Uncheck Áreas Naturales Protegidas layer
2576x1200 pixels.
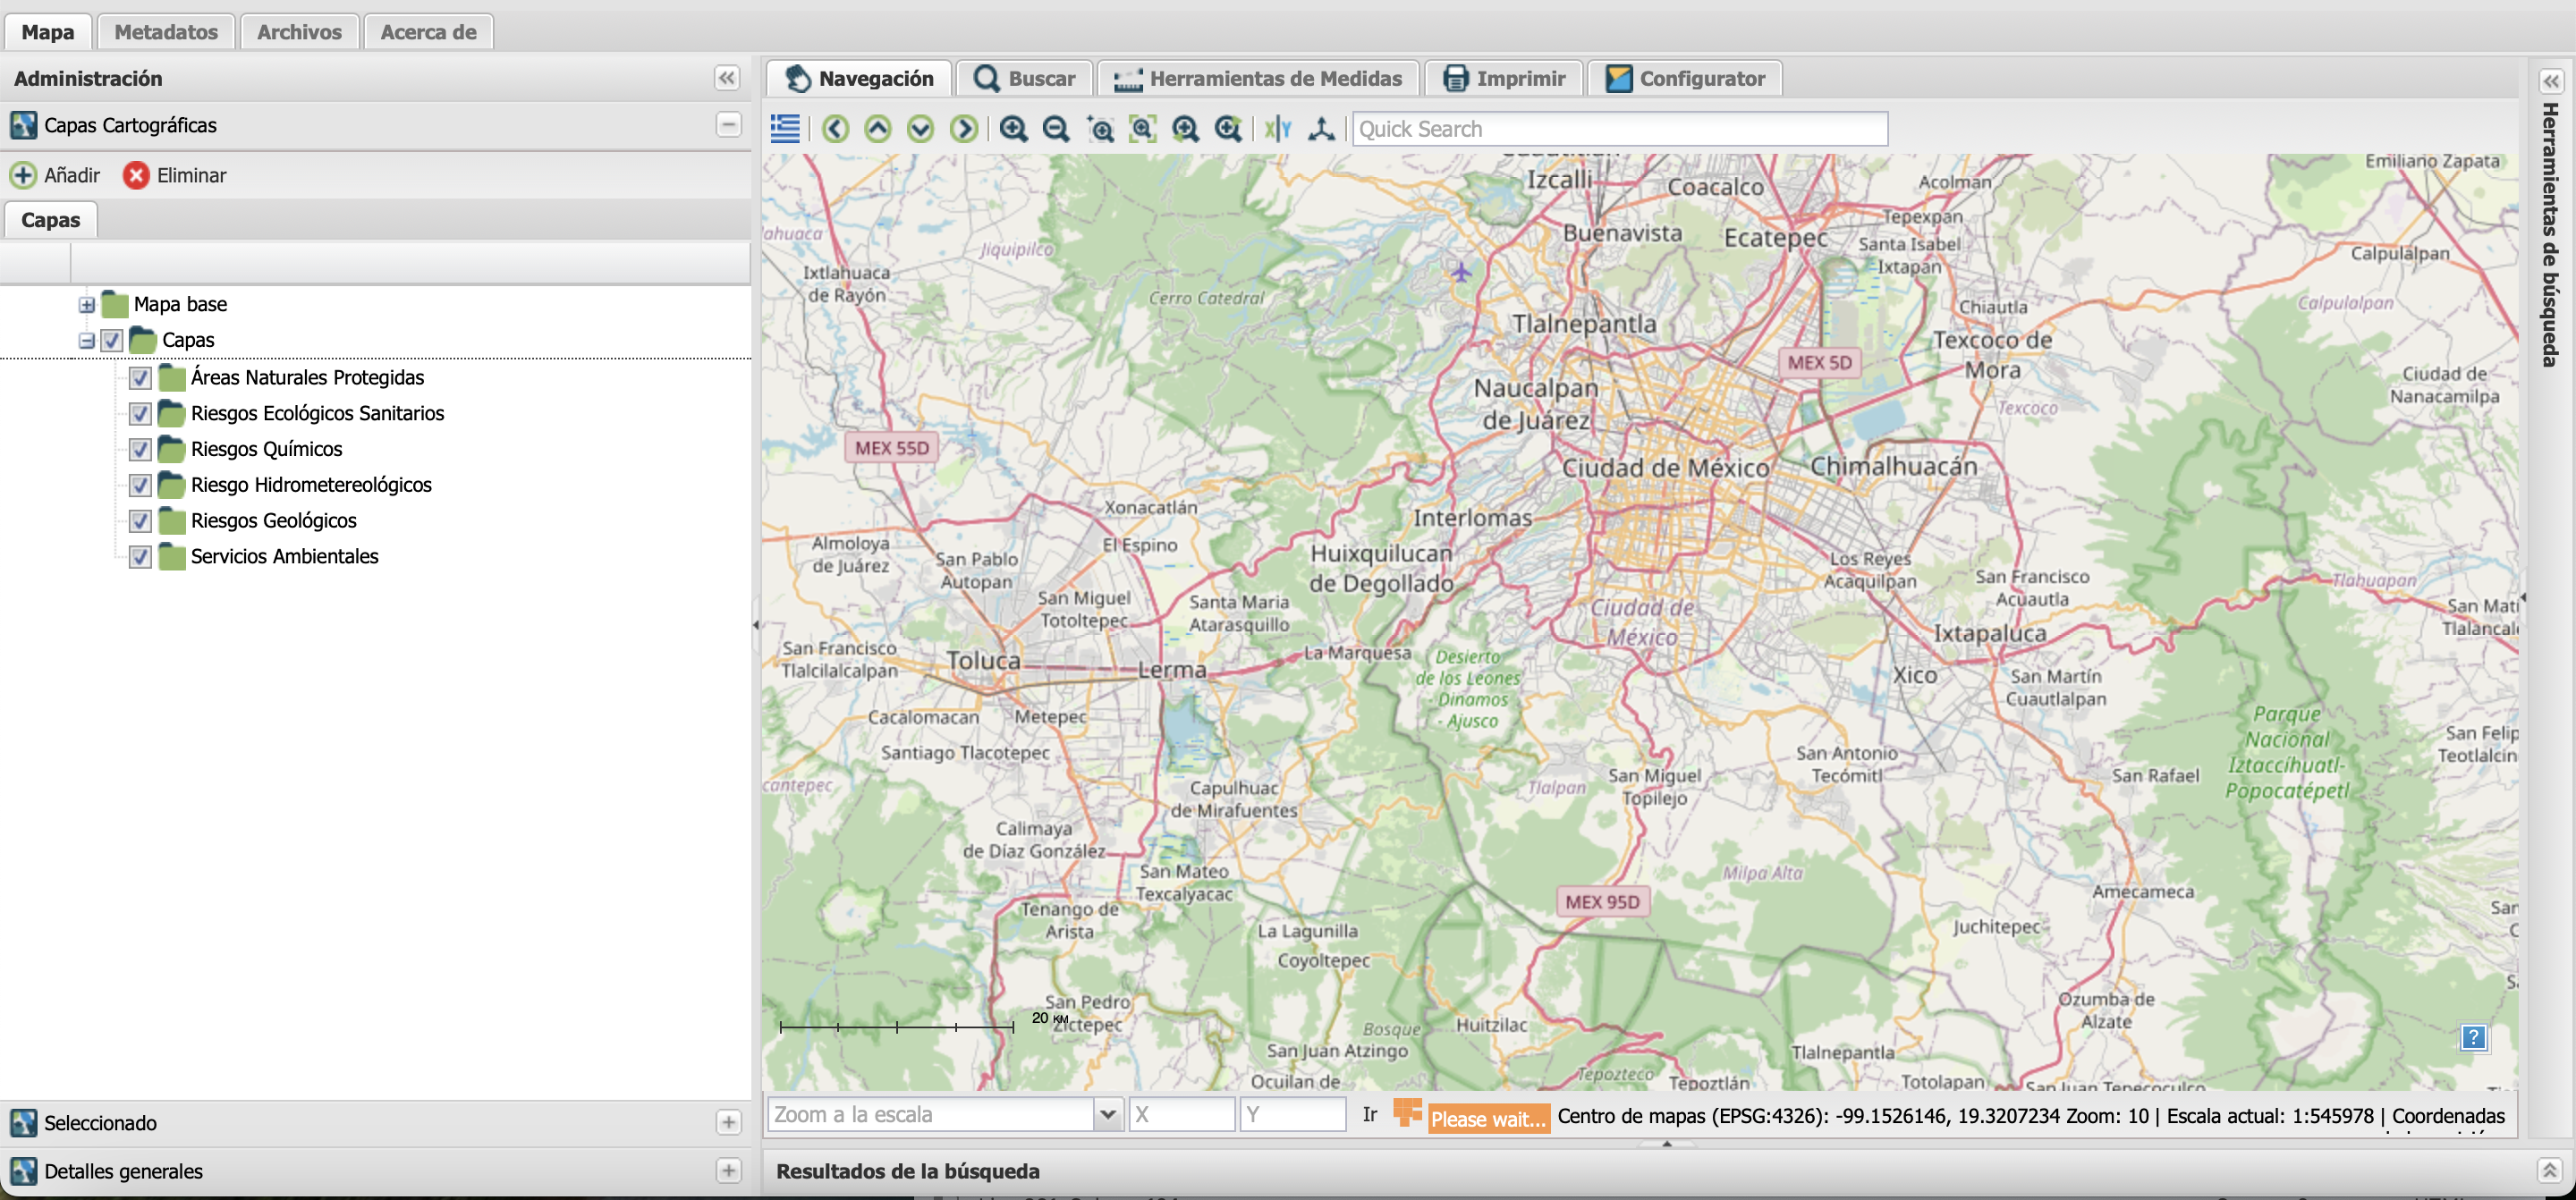(140, 378)
